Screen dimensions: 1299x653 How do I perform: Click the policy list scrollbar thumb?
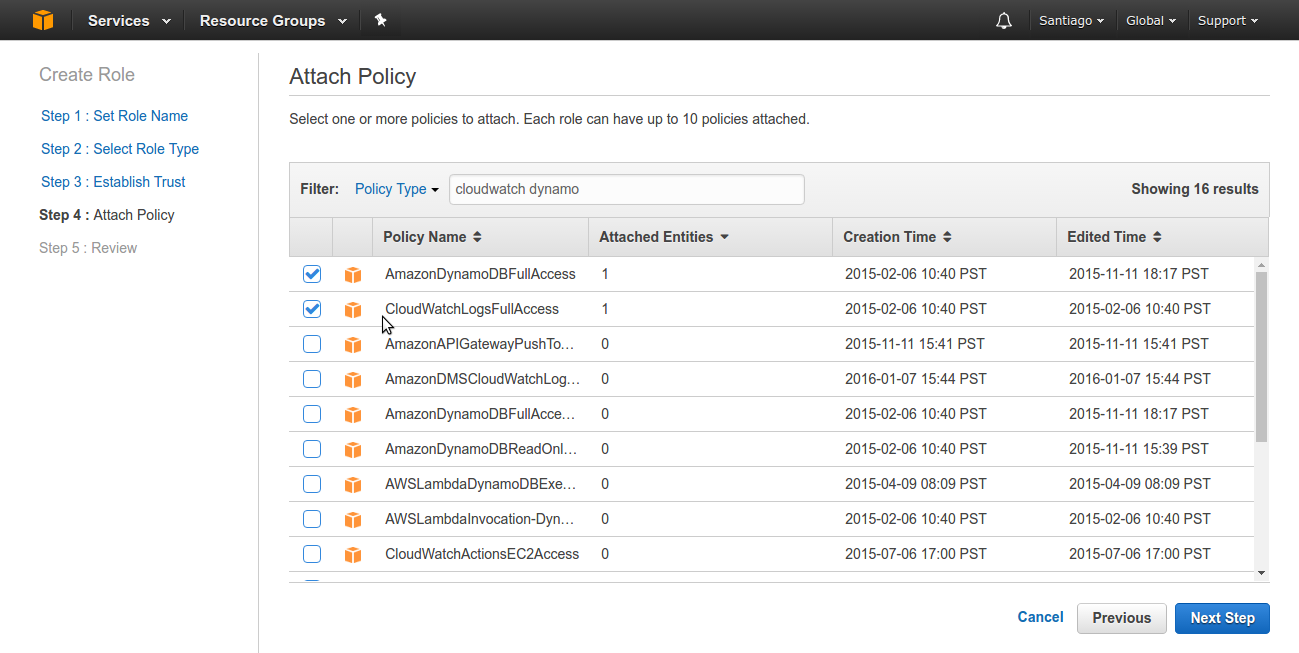coord(1261,357)
